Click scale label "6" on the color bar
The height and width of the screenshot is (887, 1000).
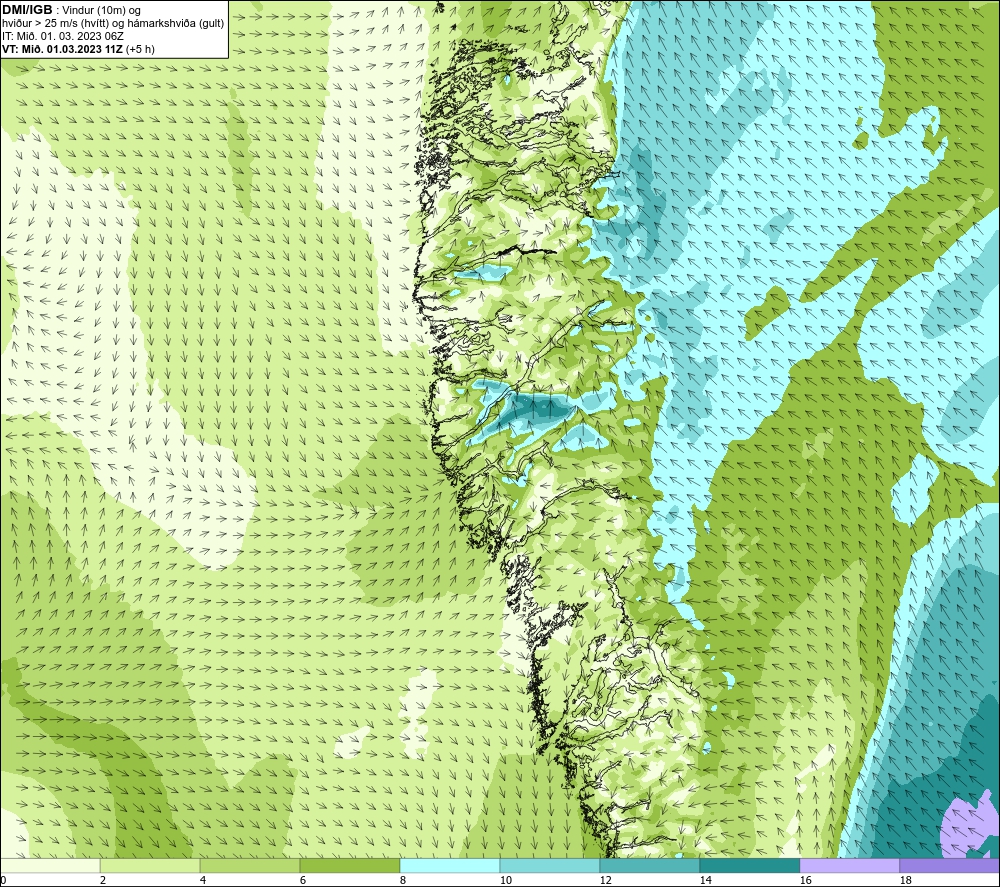click(302, 880)
